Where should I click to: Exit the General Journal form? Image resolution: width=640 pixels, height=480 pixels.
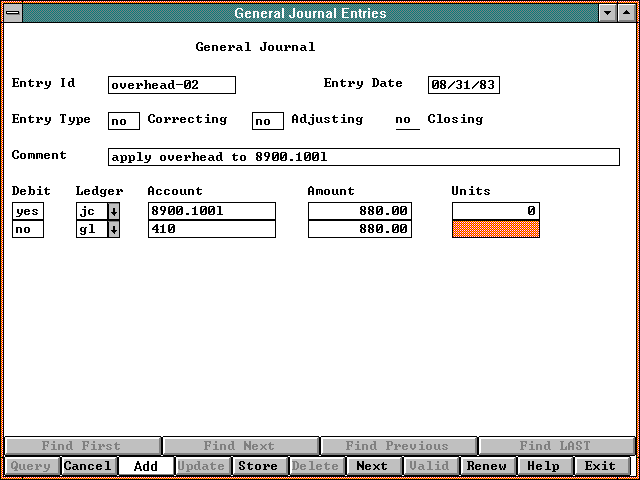coord(601,466)
